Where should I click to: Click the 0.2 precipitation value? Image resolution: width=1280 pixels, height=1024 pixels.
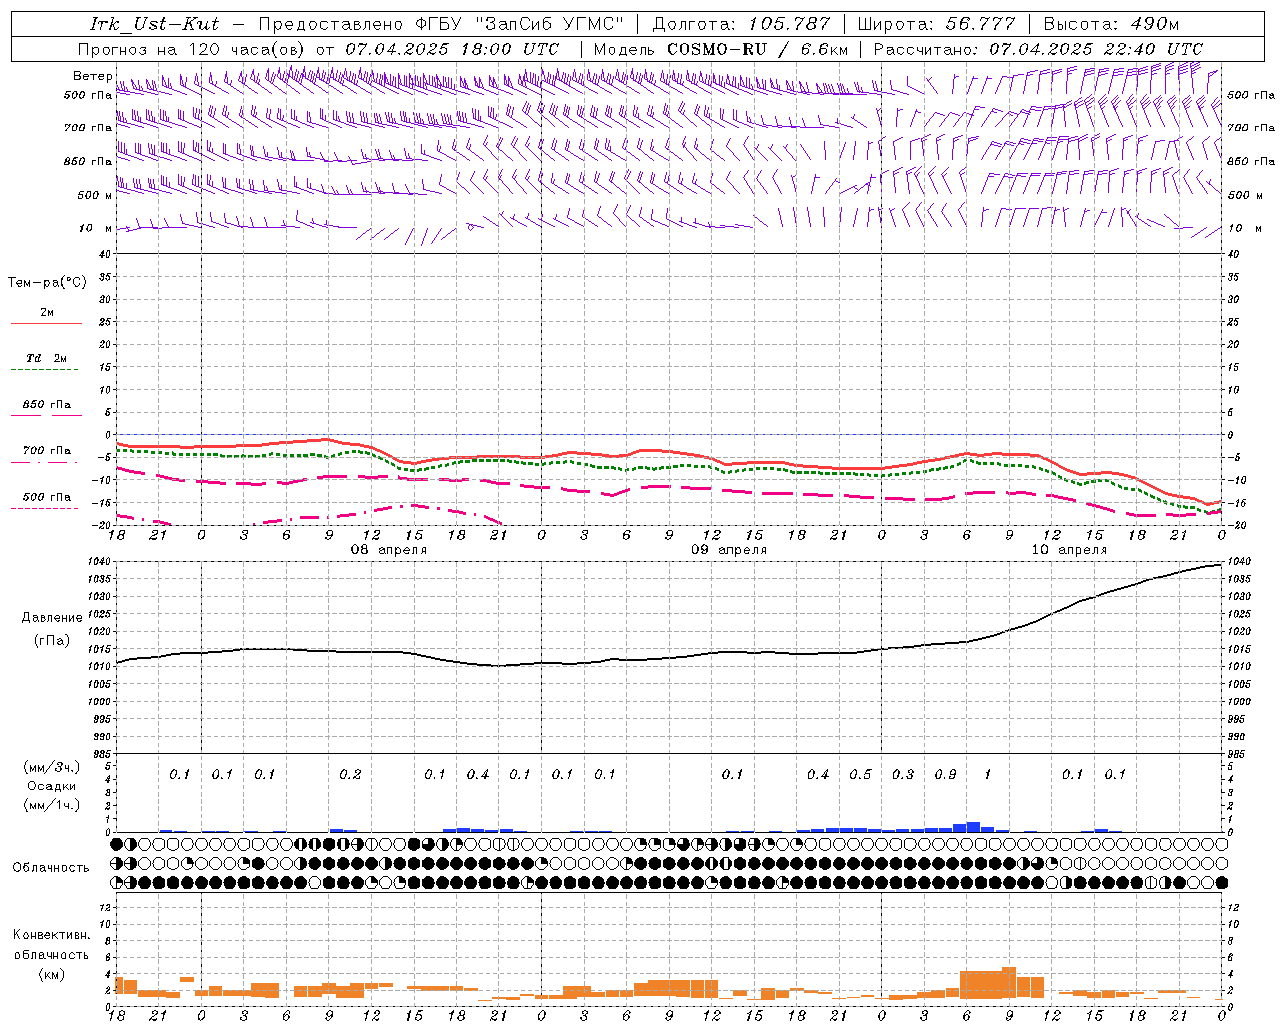350,775
